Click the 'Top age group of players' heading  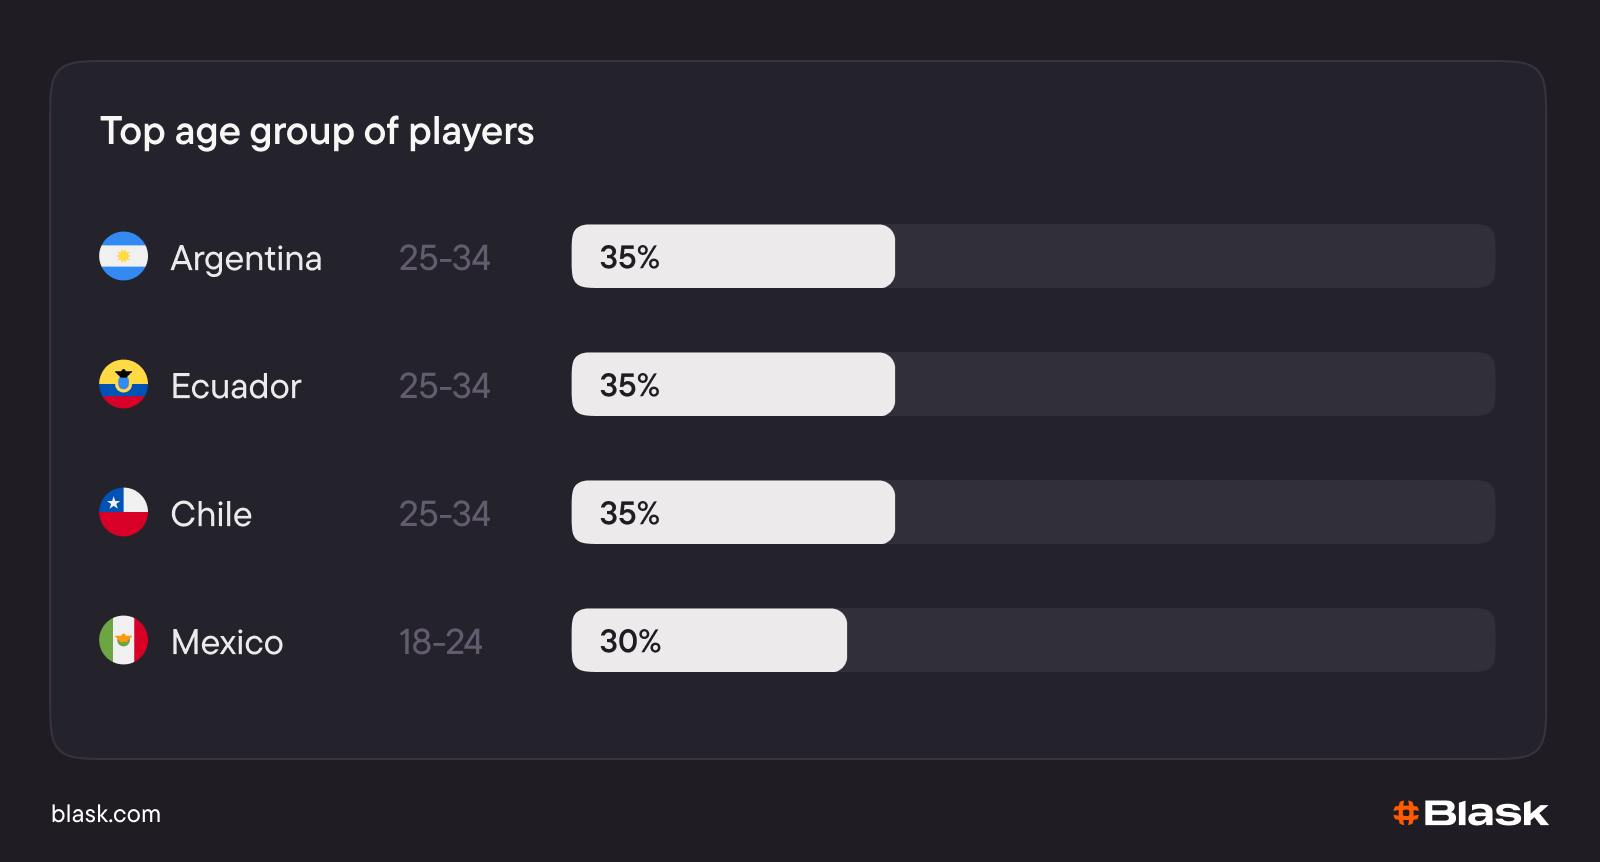pyautogui.click(x=317, y=132)
